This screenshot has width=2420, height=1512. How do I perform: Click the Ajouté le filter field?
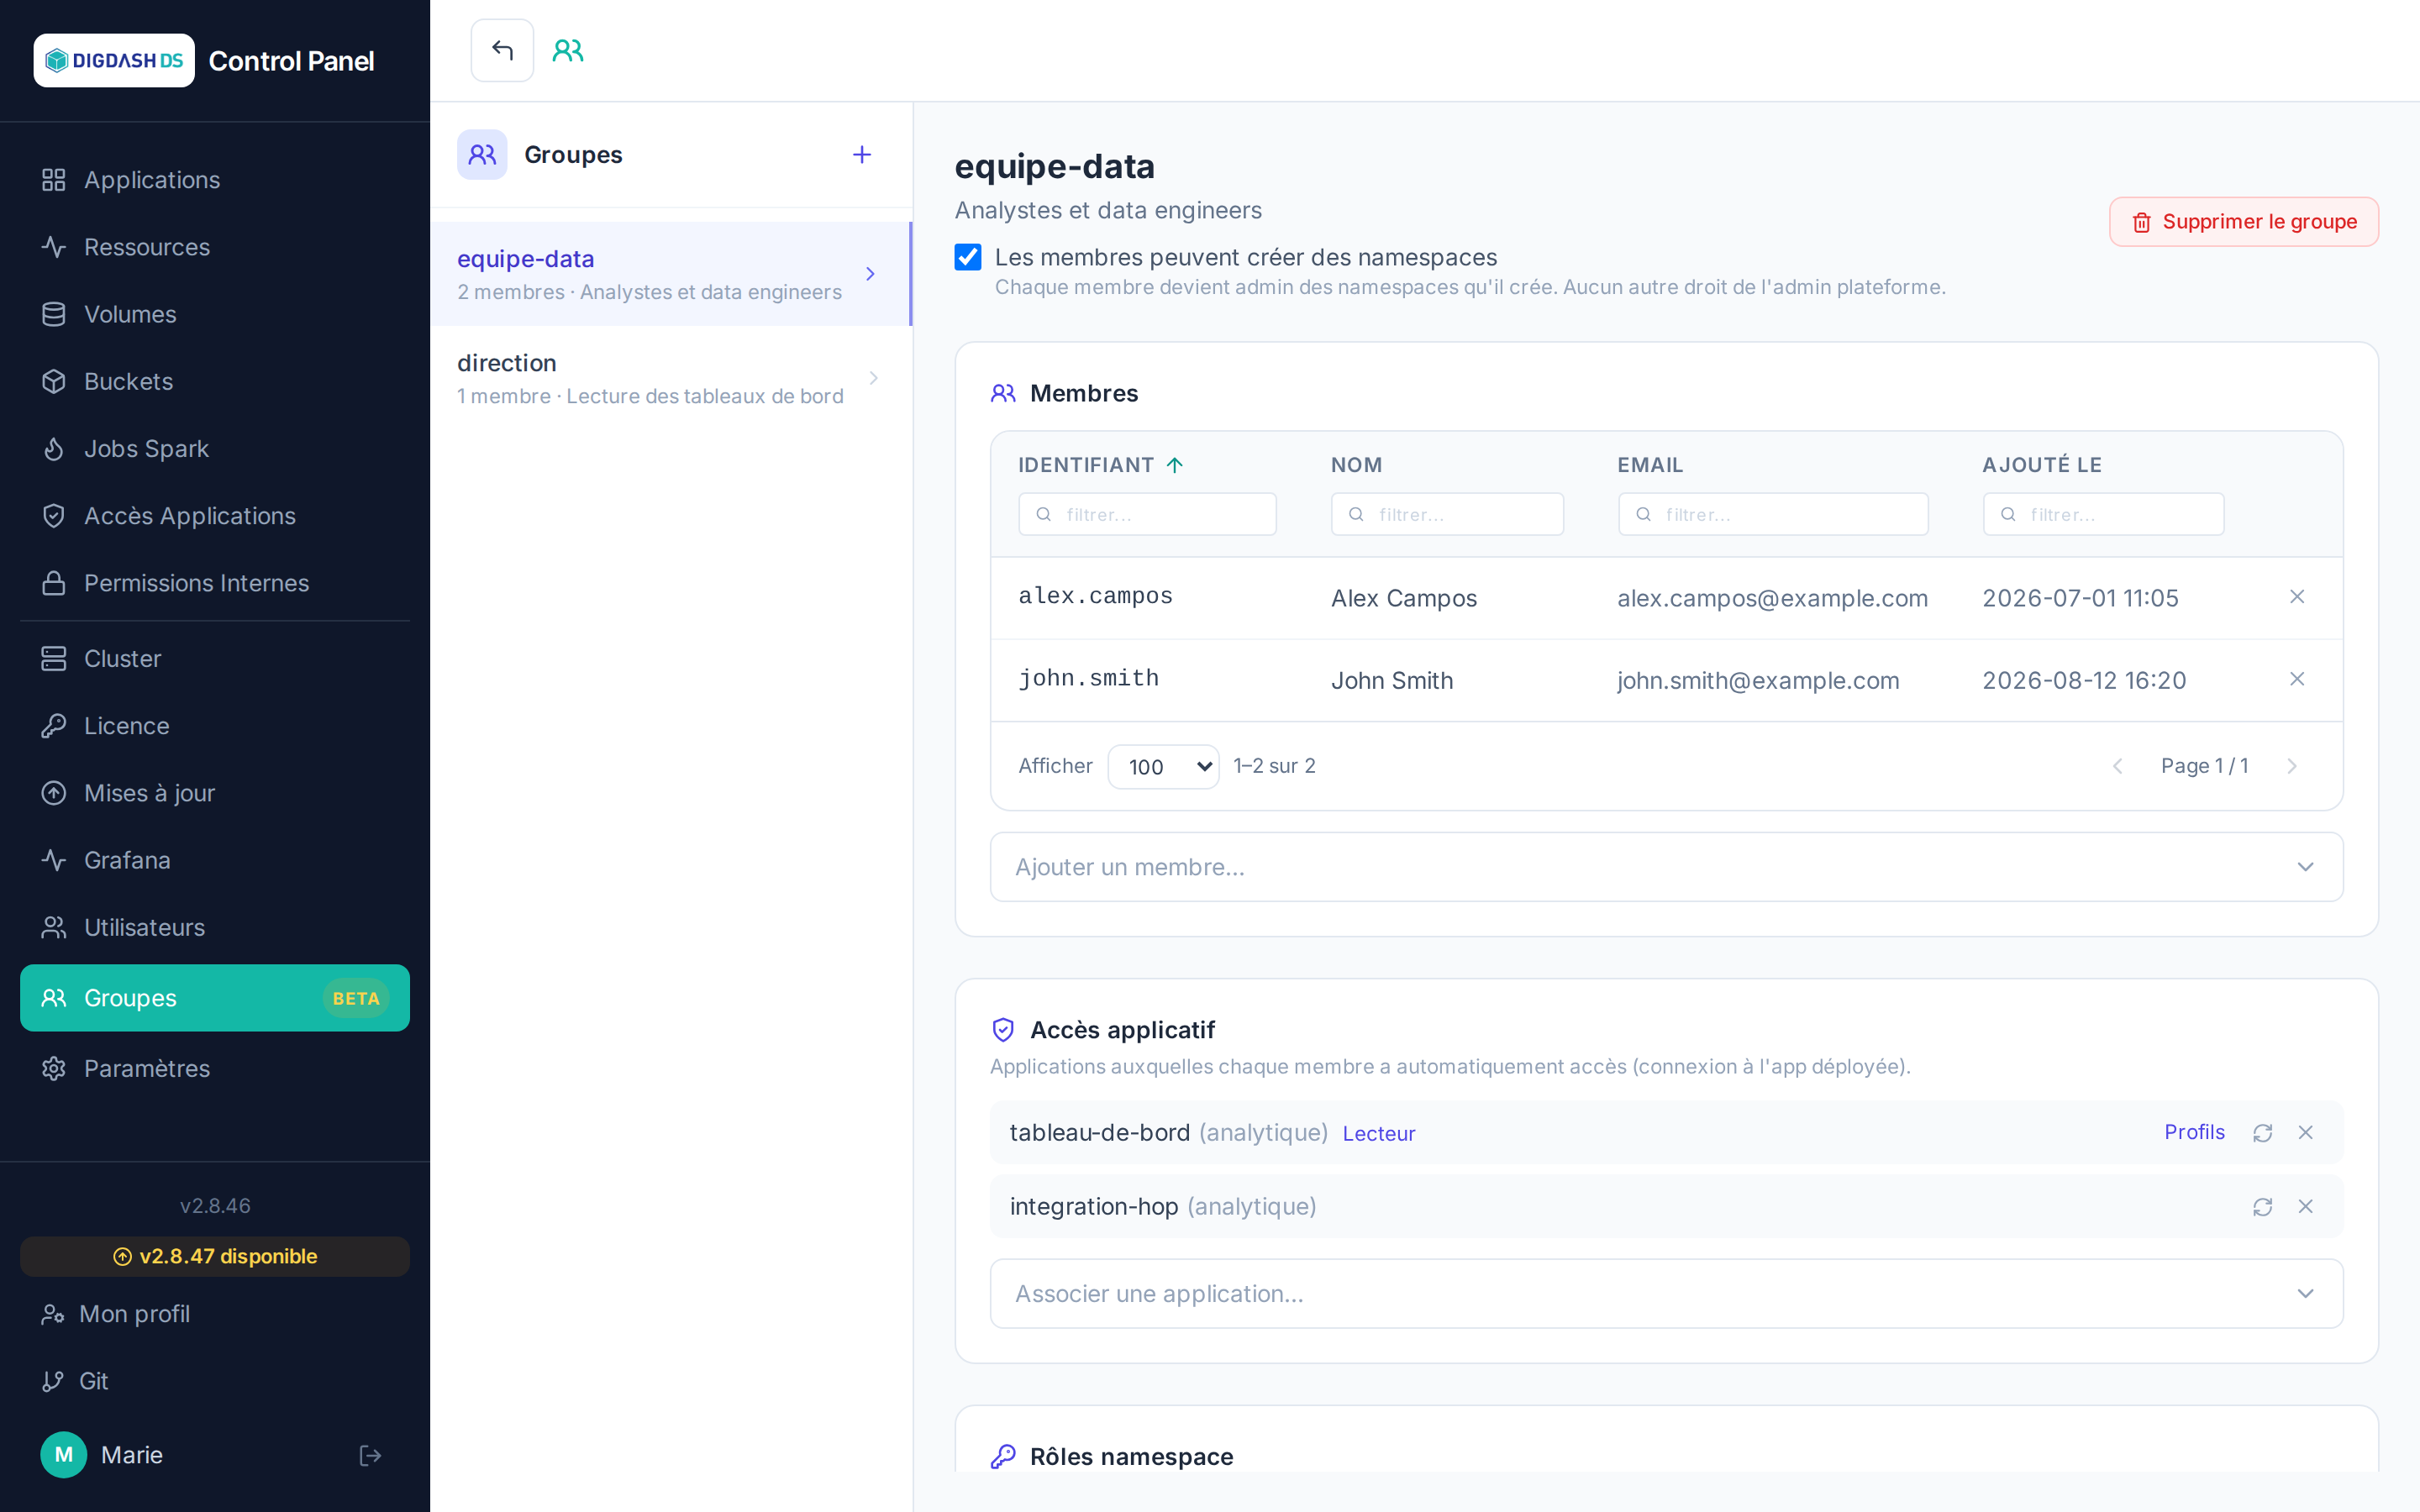point(2103,514)
